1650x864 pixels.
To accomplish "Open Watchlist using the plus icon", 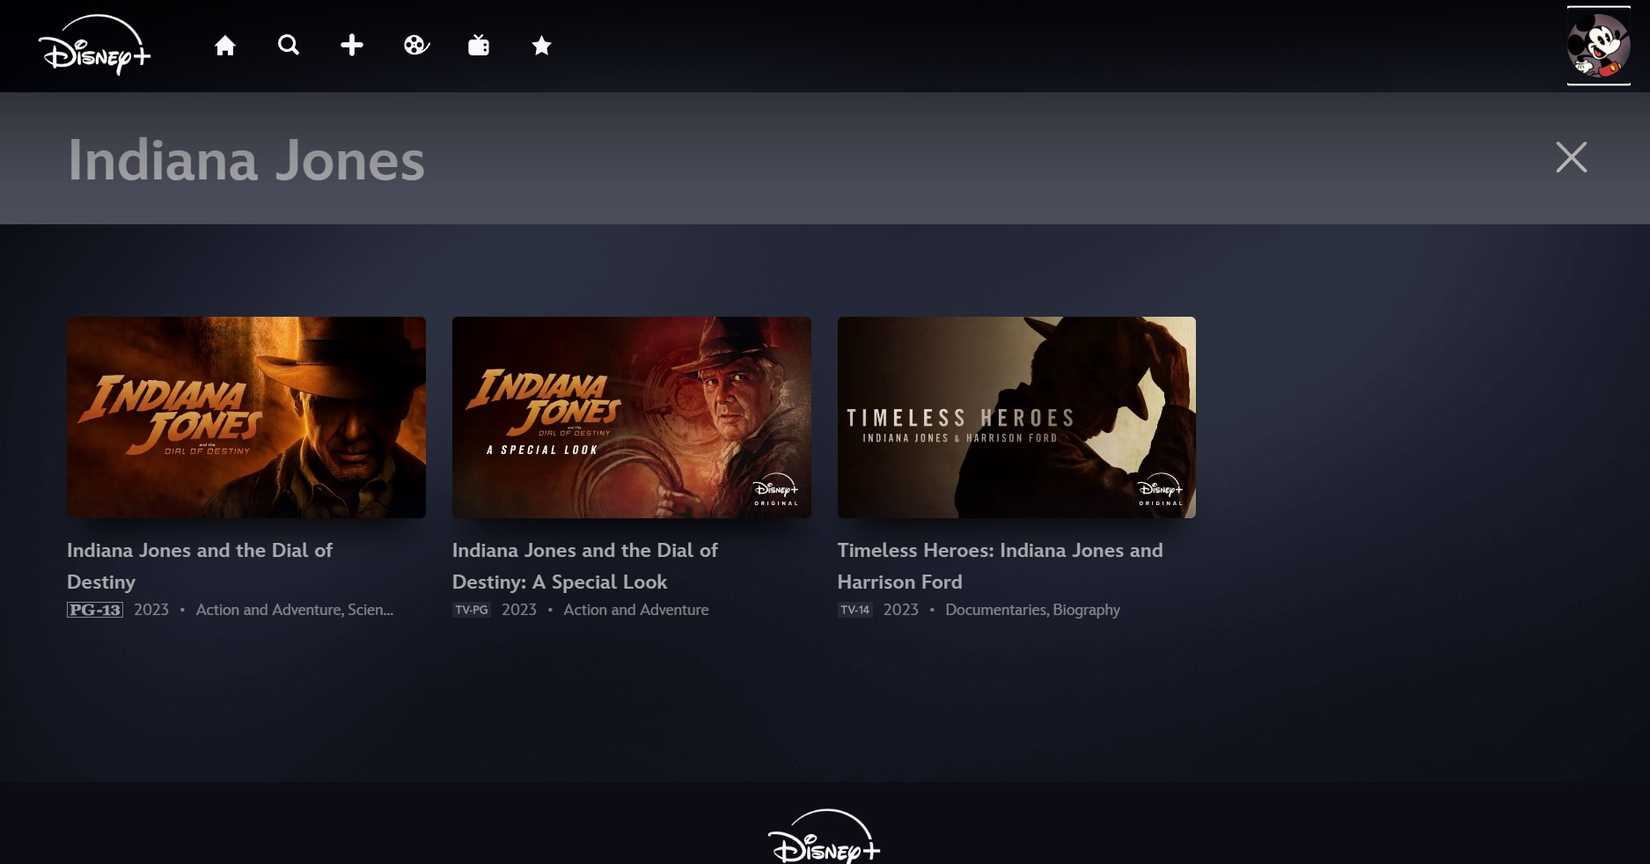I will (x=352, y=46).
